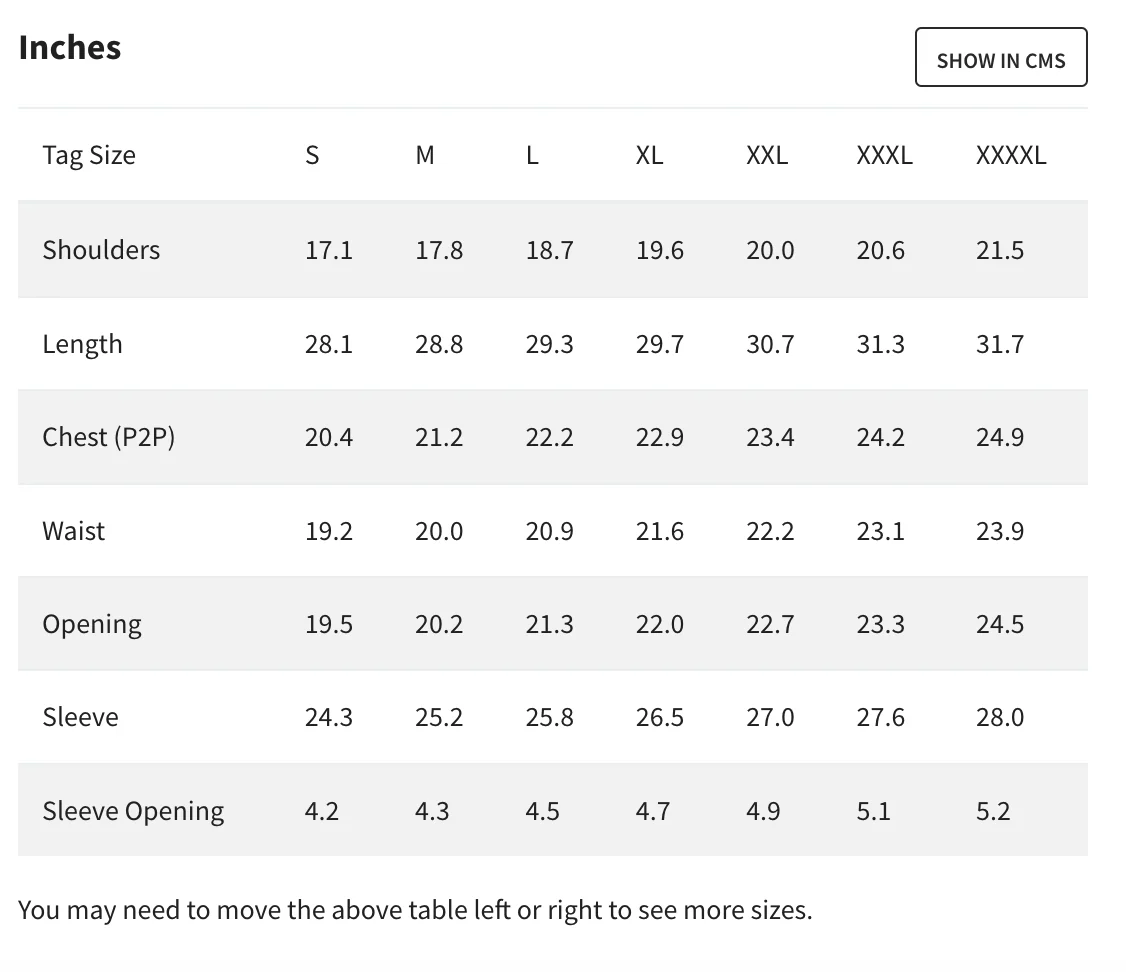Click the 23.1 waist value for XXXL
The height and width of the screenshot is (972, 1126).
[x=880, y=530]
